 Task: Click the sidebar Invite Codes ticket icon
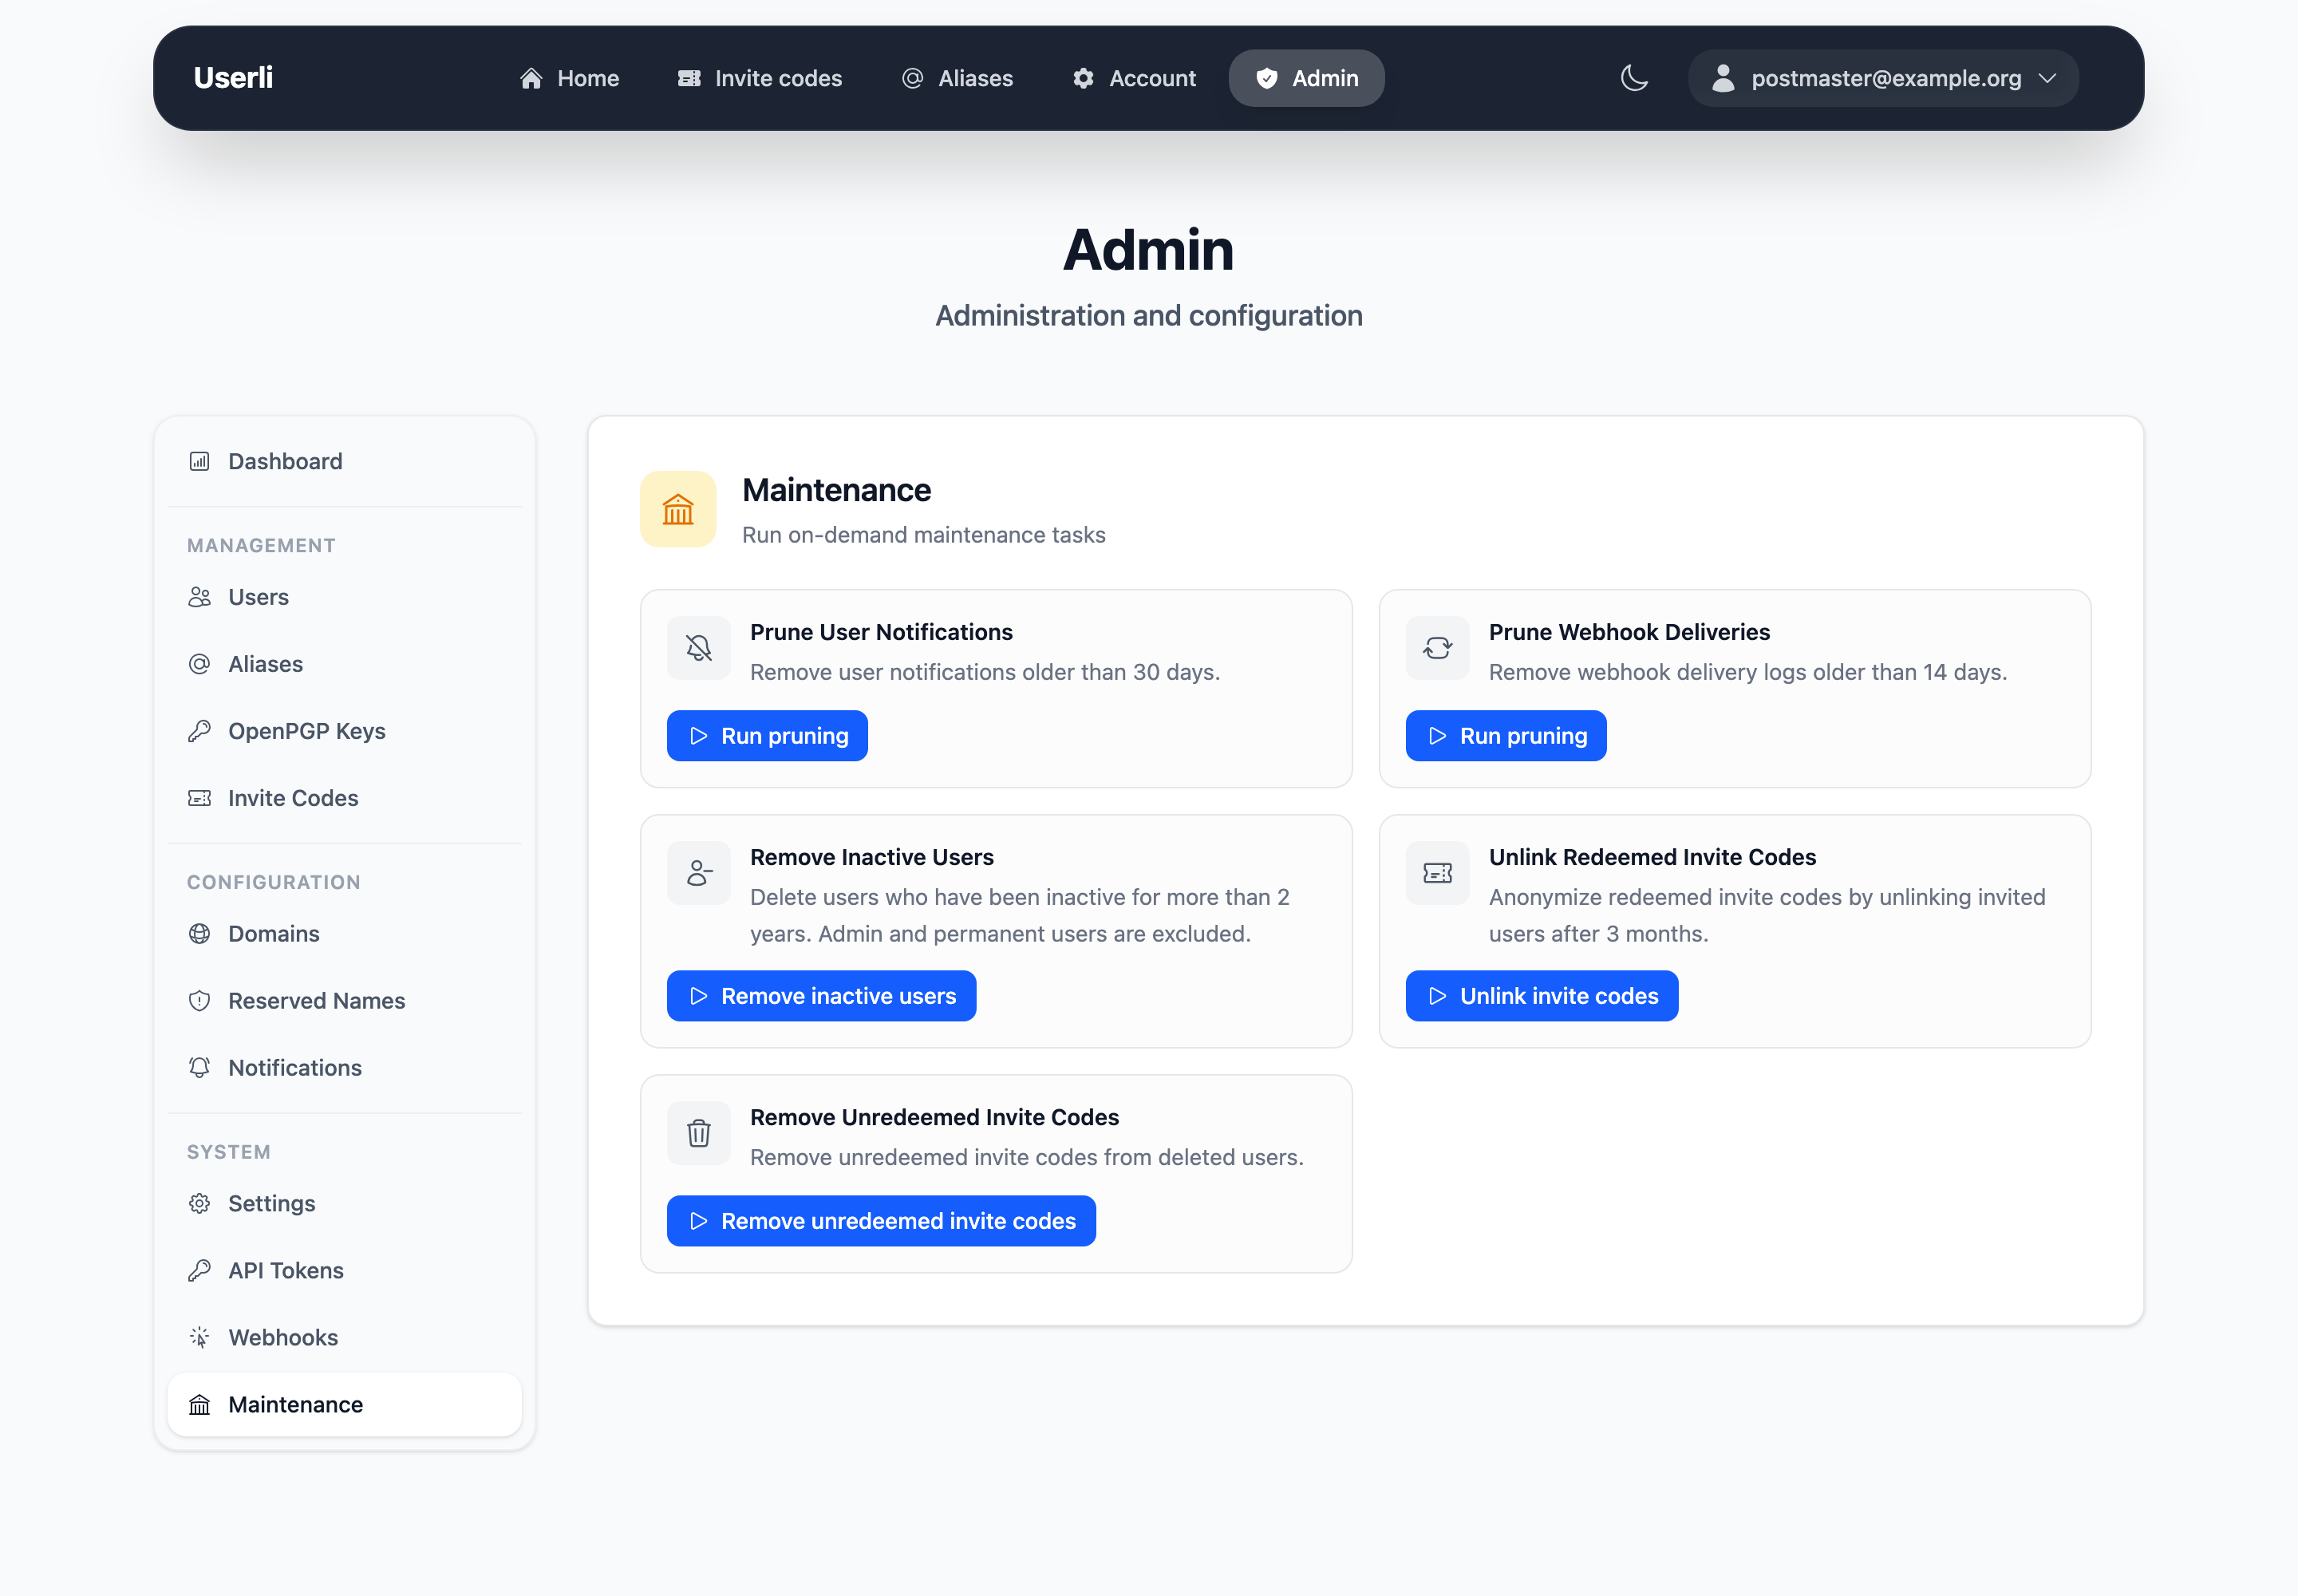200,798
